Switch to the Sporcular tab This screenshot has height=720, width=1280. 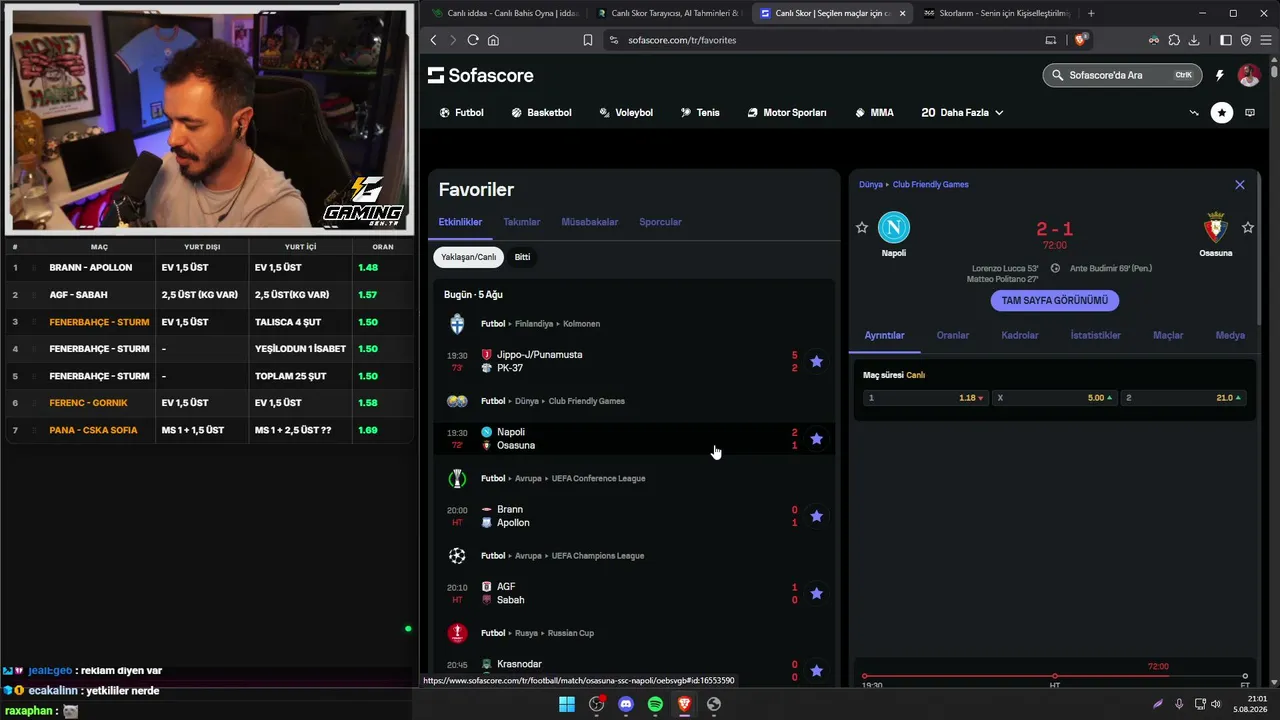tap(660, 222)
